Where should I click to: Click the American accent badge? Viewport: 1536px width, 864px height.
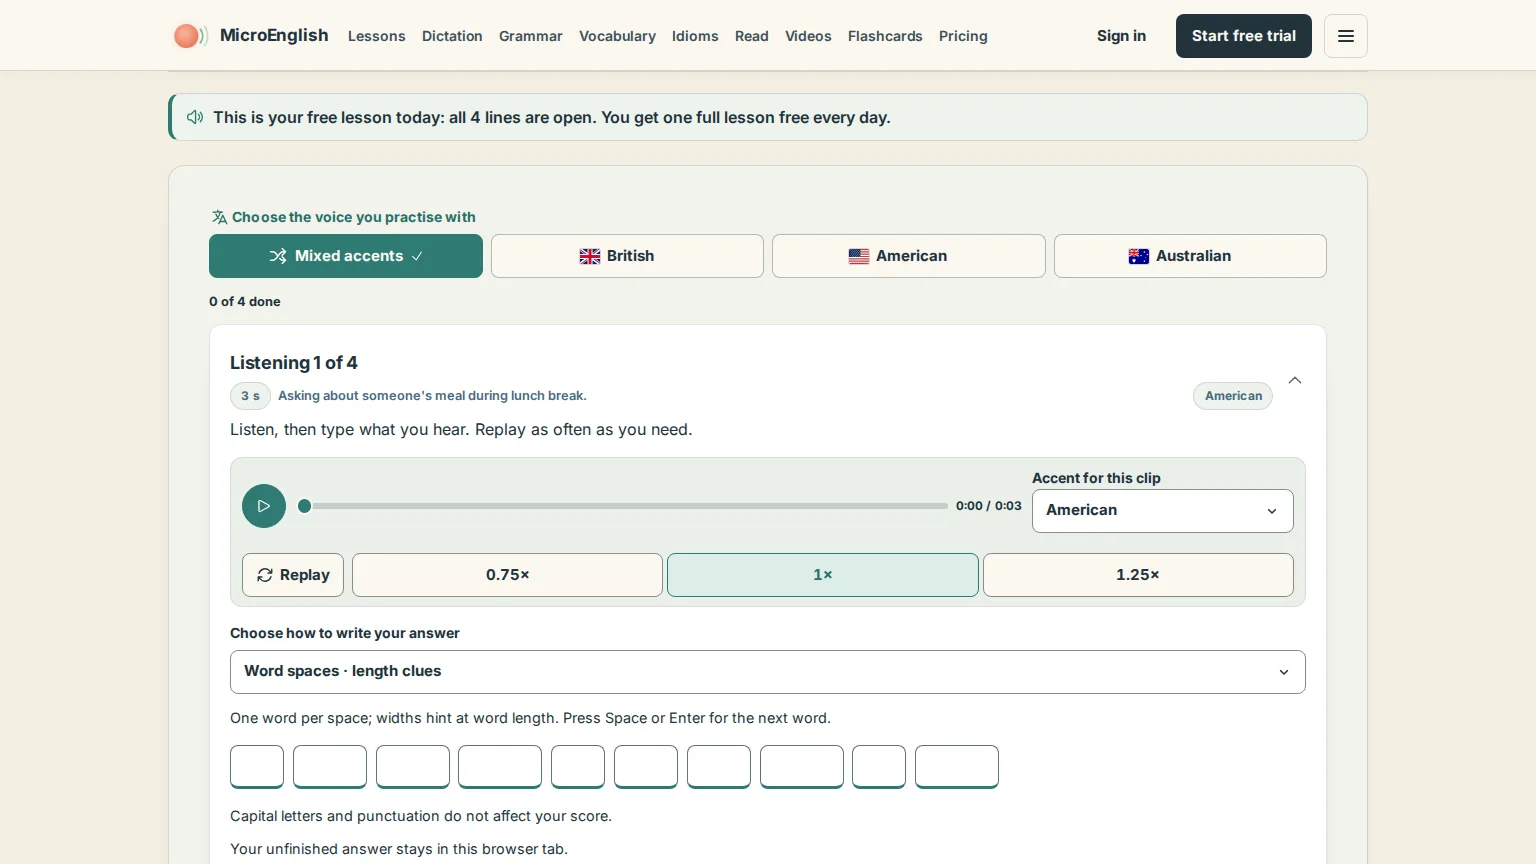[x=1233, y=396]
